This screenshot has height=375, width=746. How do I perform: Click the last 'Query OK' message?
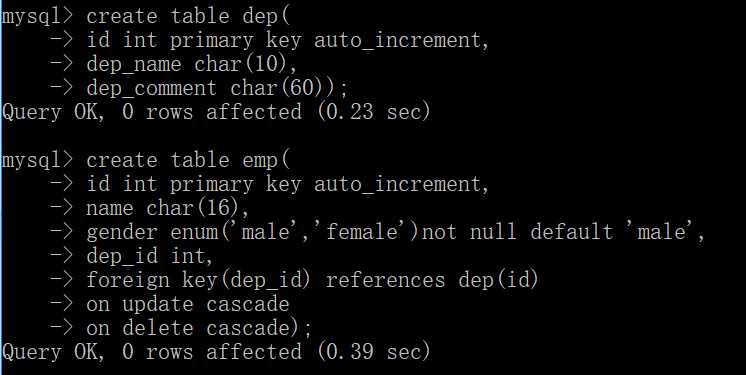tap(53, 352)
